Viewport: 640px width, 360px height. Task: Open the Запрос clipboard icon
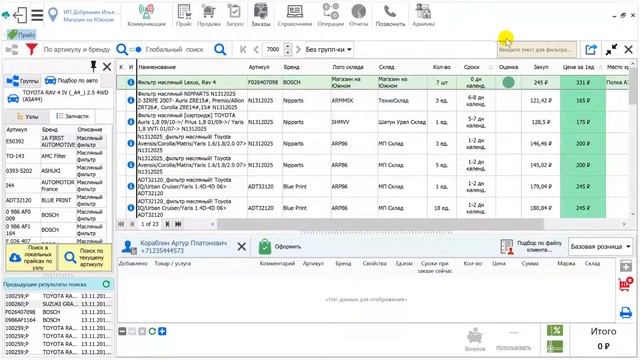[234, 12]
